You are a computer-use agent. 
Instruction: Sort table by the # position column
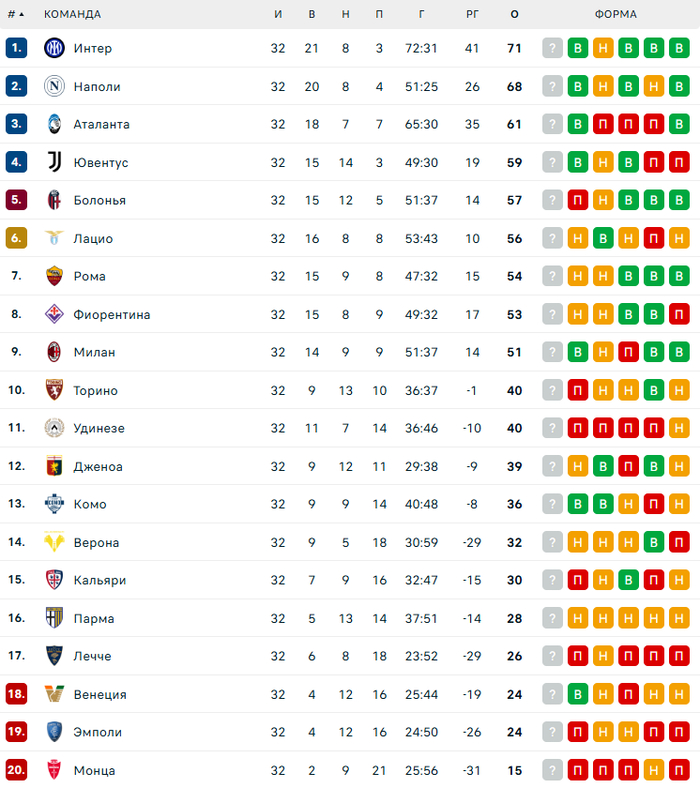15,14
